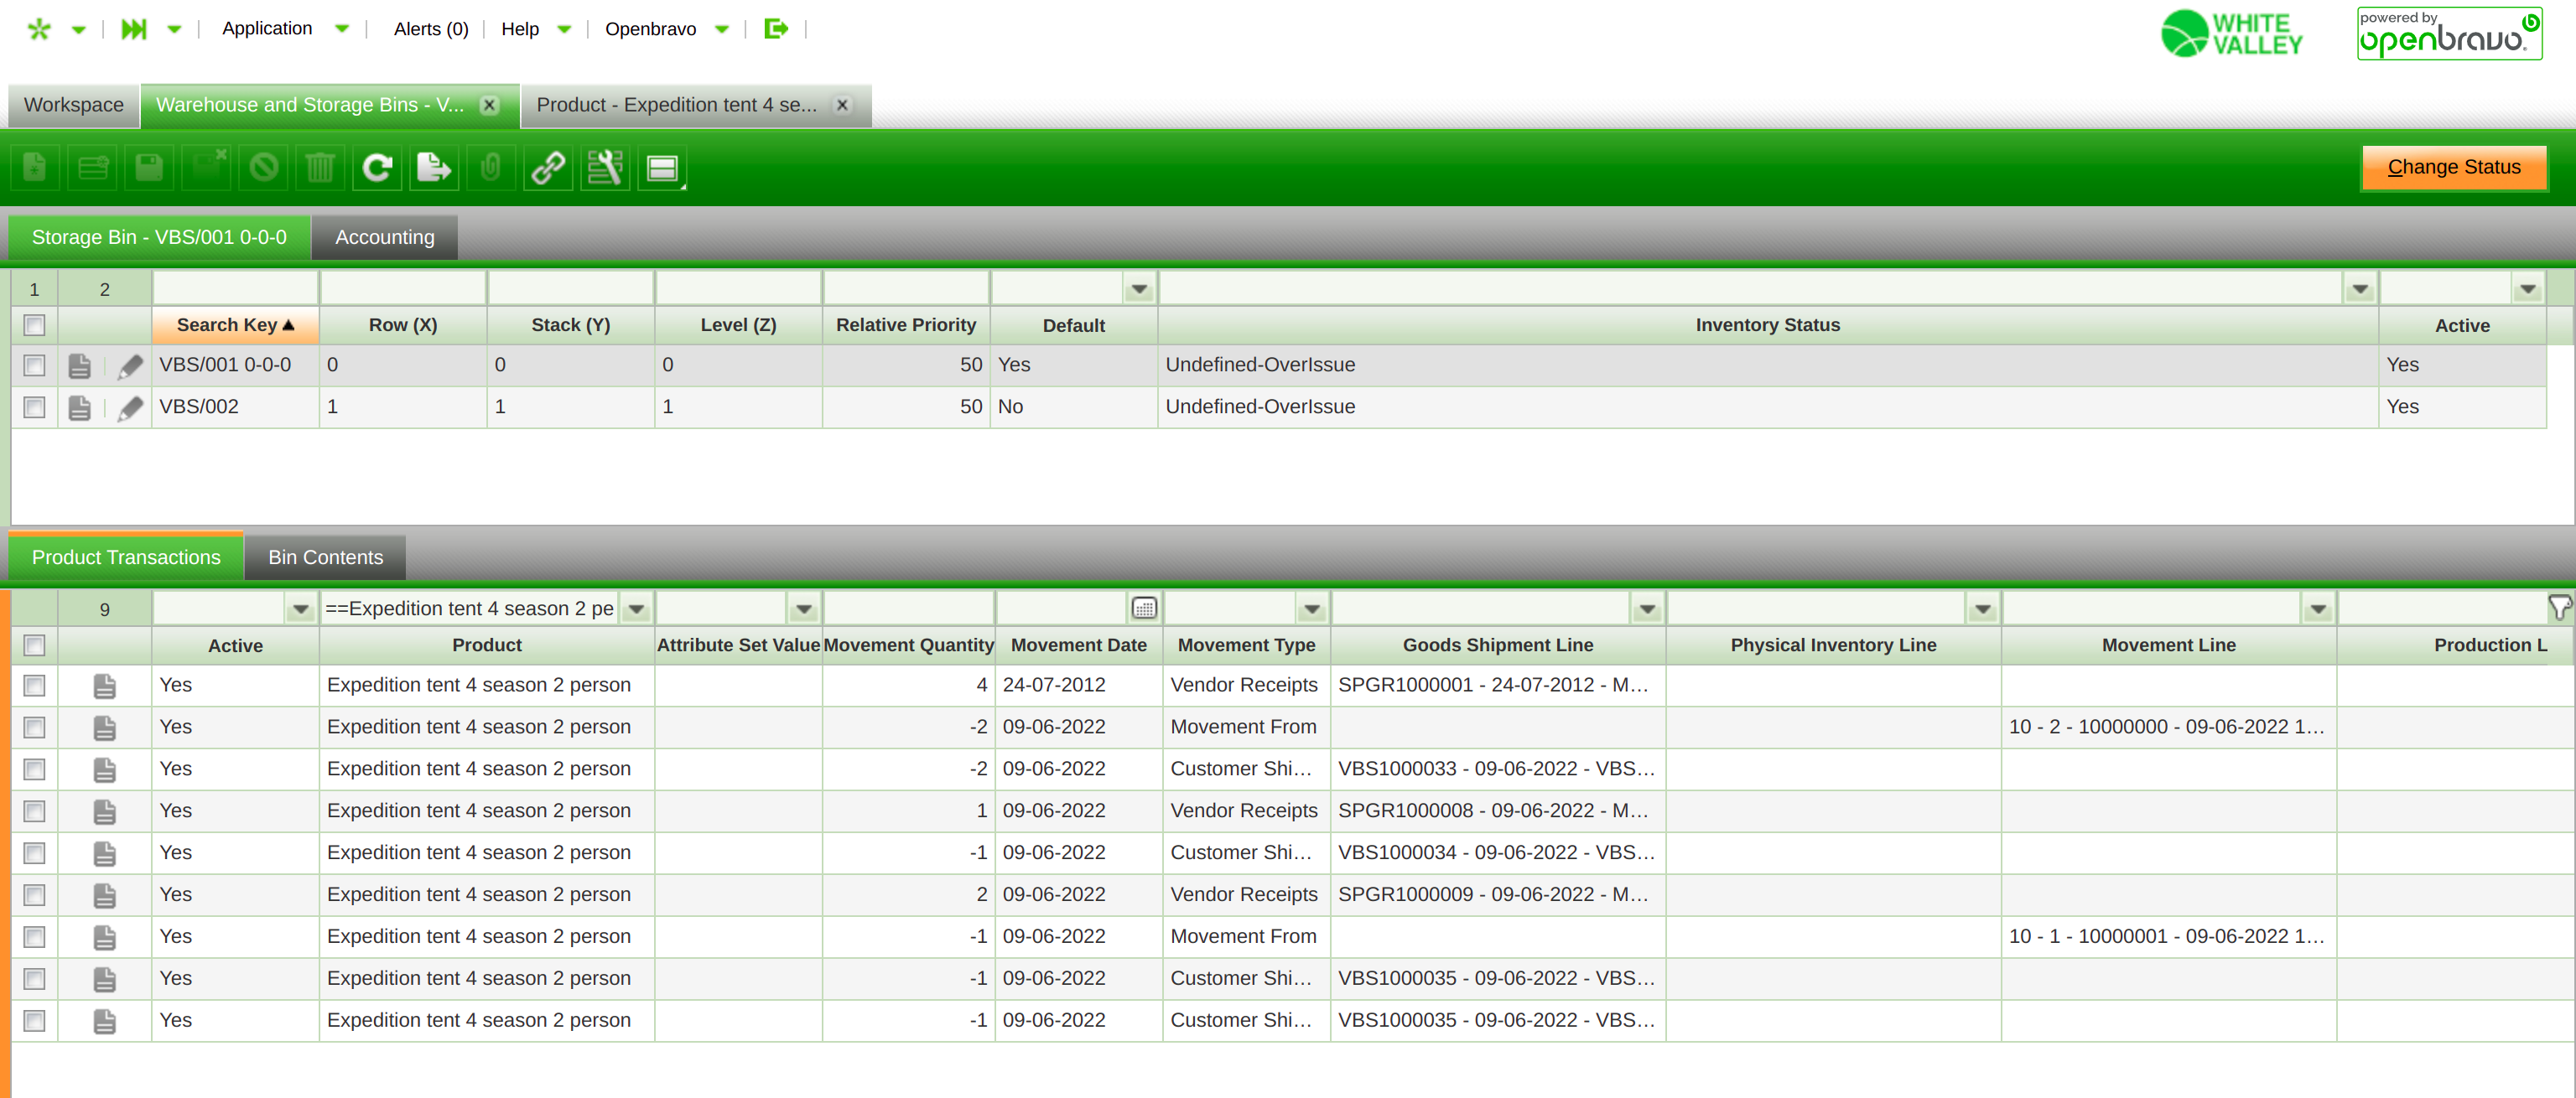The height and width of the screenshot is (1098, 2576).
Task: Check the Vendor Receipts 24-07-2012 transaction row
Action: (x=35, y=685)
